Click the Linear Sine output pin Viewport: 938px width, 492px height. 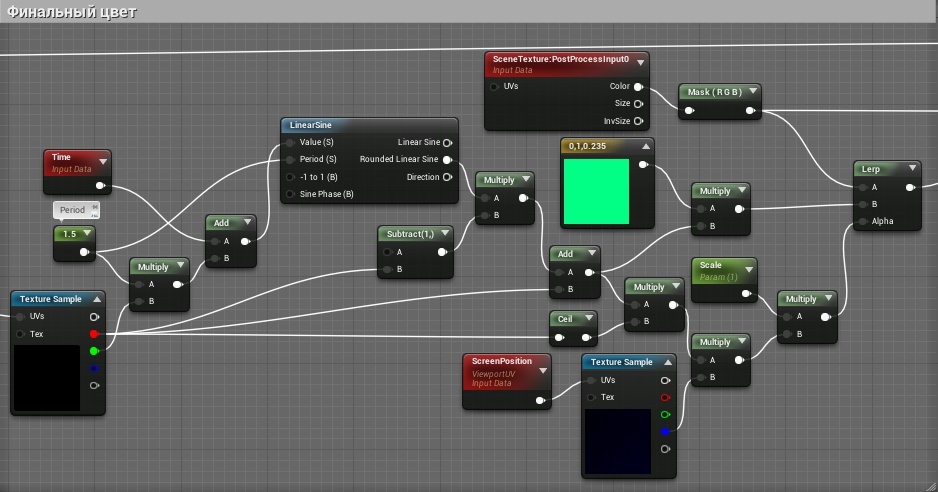point(447,142)
